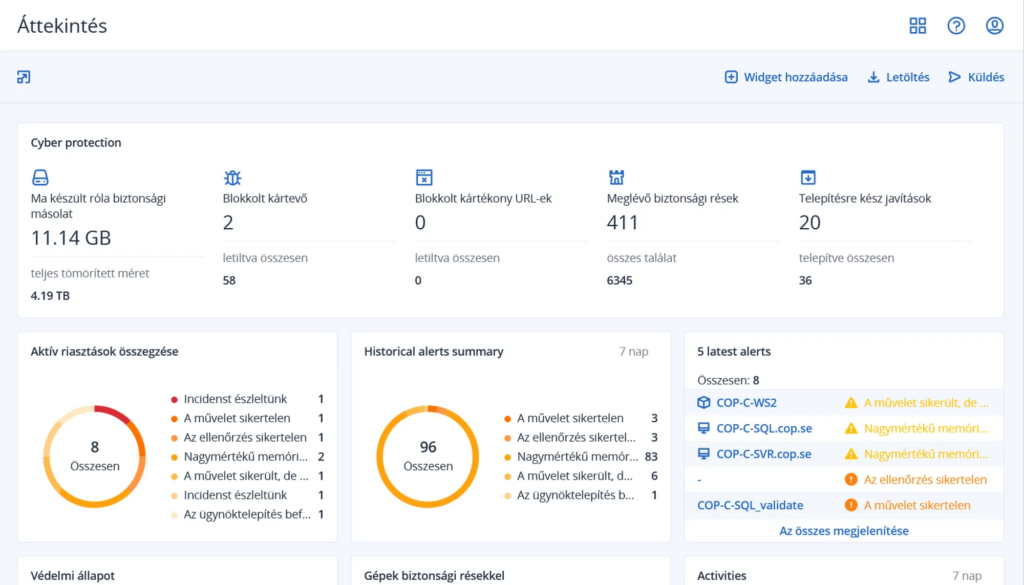This screenshot has width=1024, height=585.
Task: Click the 11.14 GB backup value
Action: pyautogui.click(x=71, y=238)
